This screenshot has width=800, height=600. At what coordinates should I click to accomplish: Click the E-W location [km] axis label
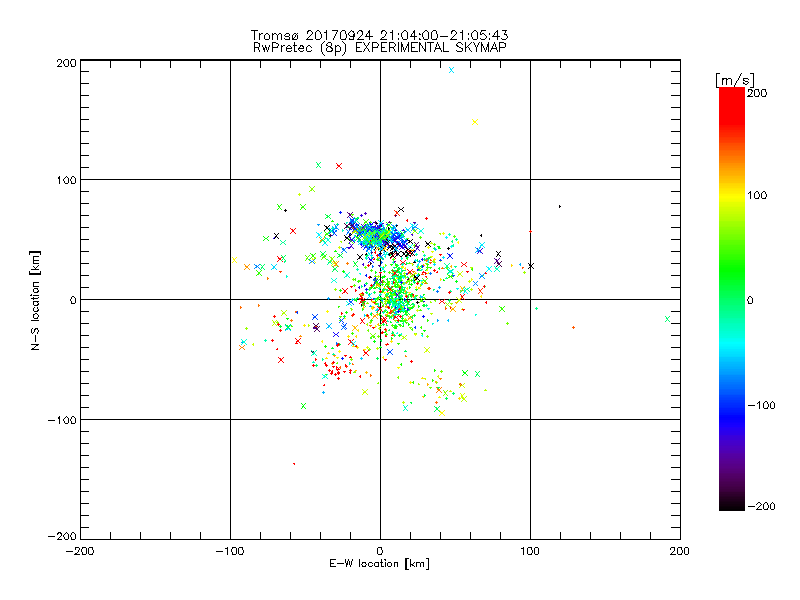[x=380, y=564]
